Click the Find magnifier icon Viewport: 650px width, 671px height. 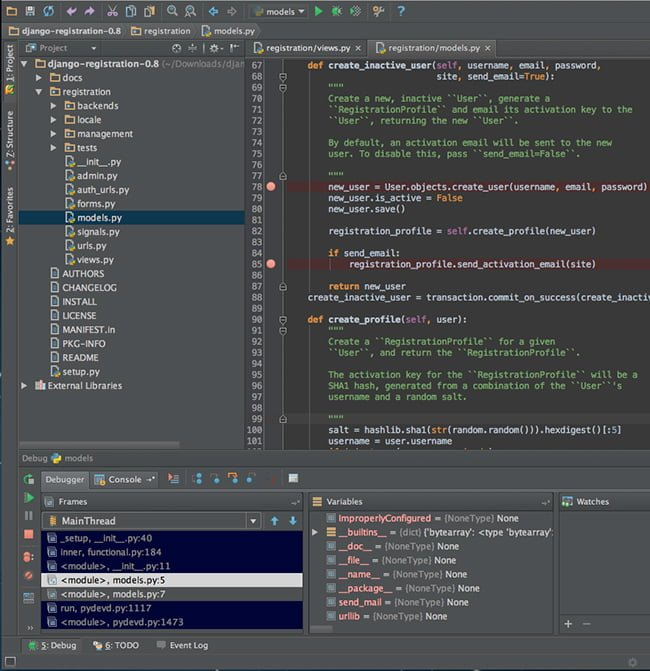click(172, 11)
